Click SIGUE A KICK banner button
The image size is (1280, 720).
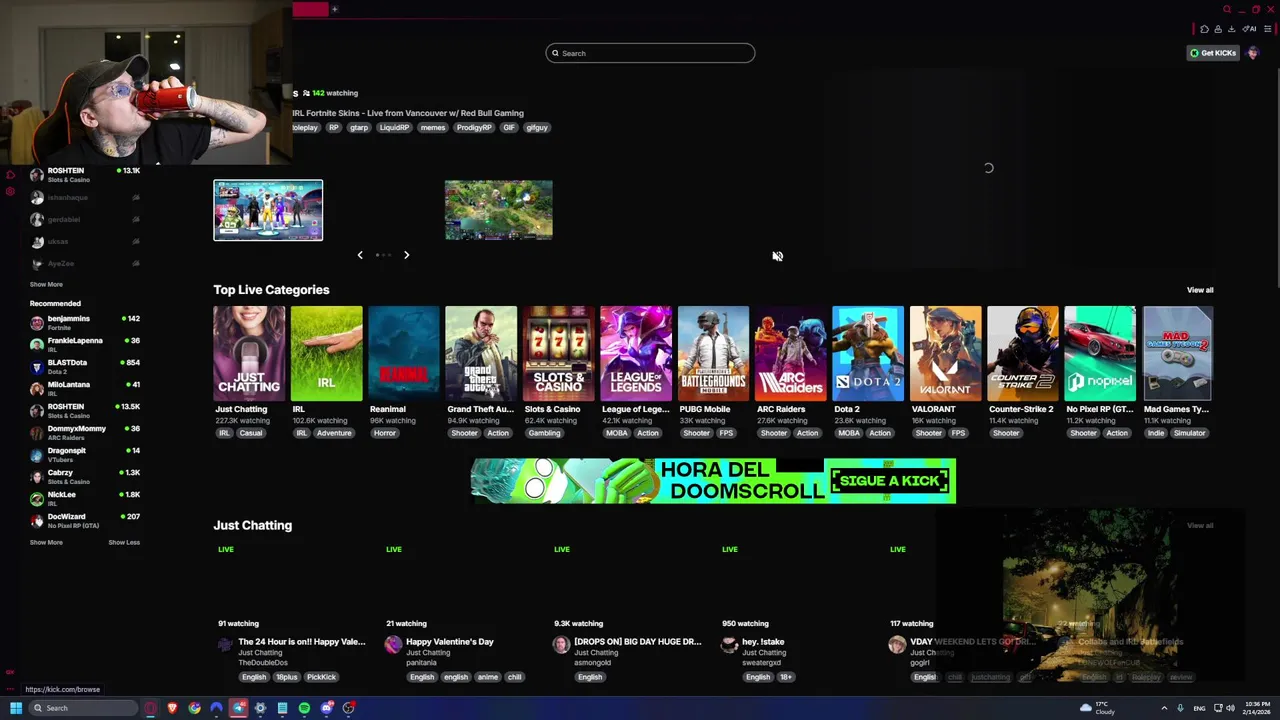(889, 481)
